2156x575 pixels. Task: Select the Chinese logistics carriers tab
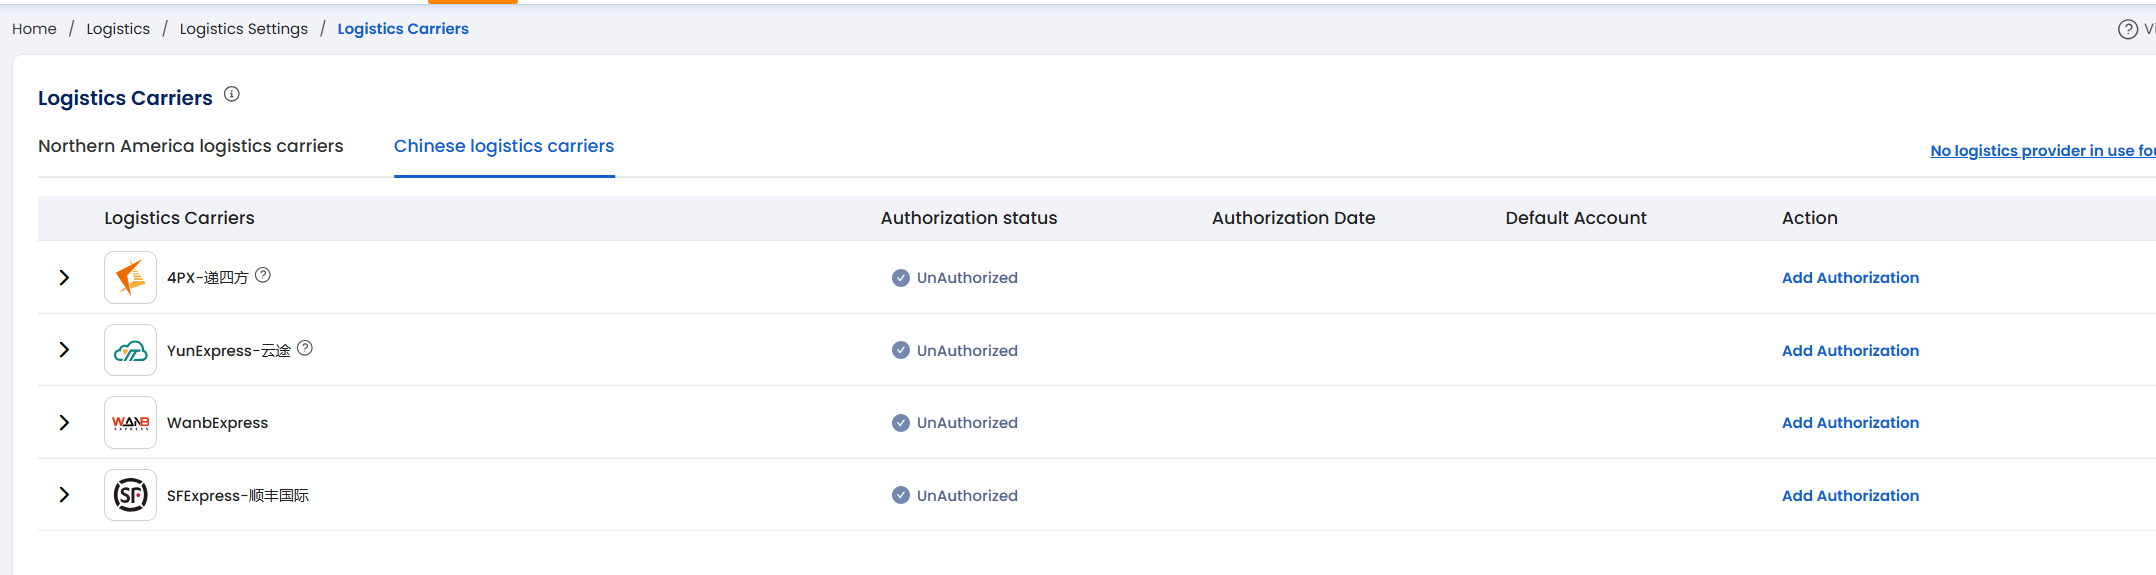503,146
